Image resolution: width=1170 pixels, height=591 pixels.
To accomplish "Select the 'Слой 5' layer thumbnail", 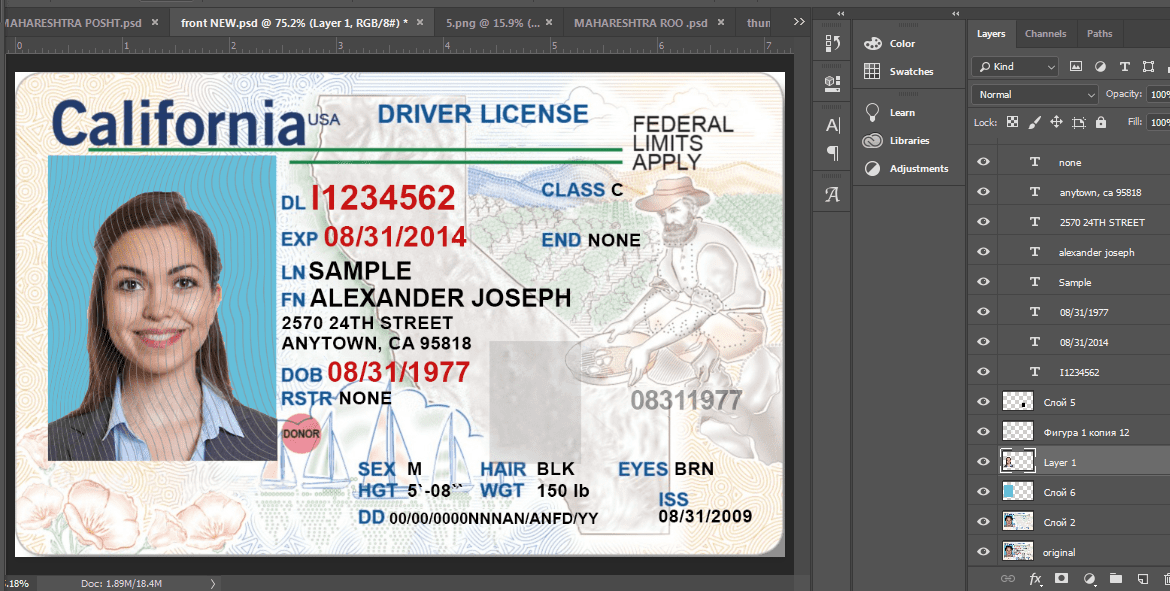I will click(1017, 402).
